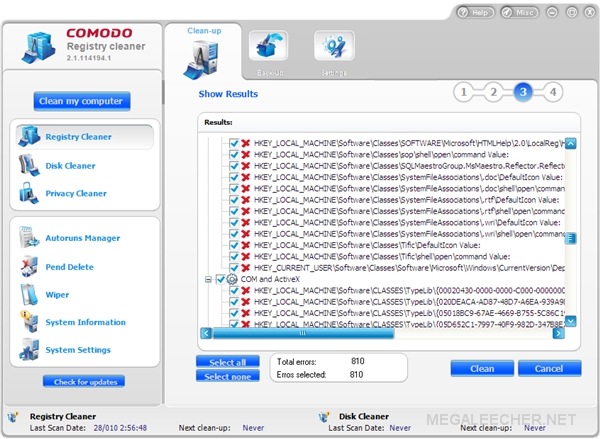
Task: Open the System Settings icon
Action: (x=29, y=349)
